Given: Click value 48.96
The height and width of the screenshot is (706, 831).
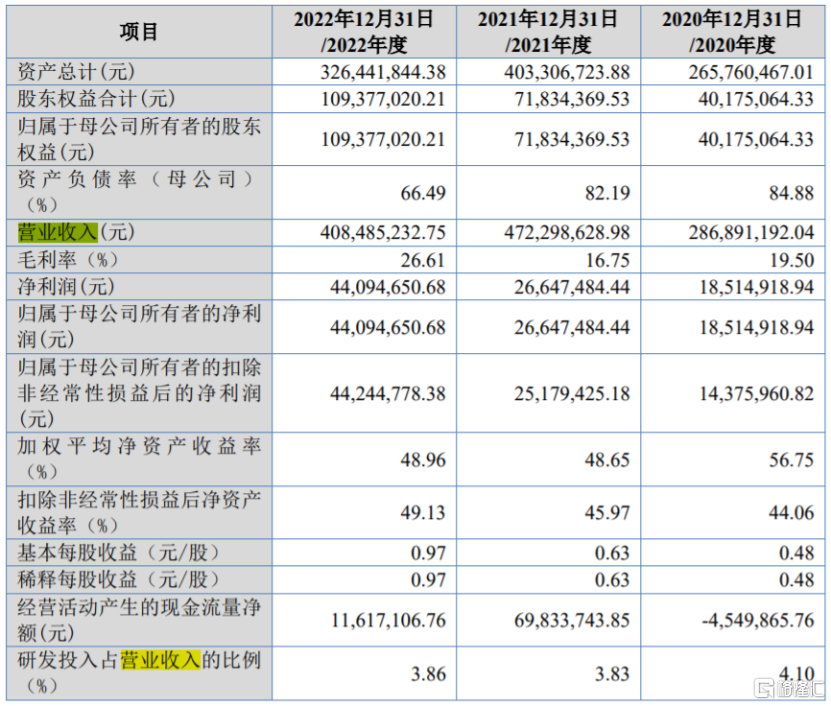Looking at the screenshot, I should point(423,460).
